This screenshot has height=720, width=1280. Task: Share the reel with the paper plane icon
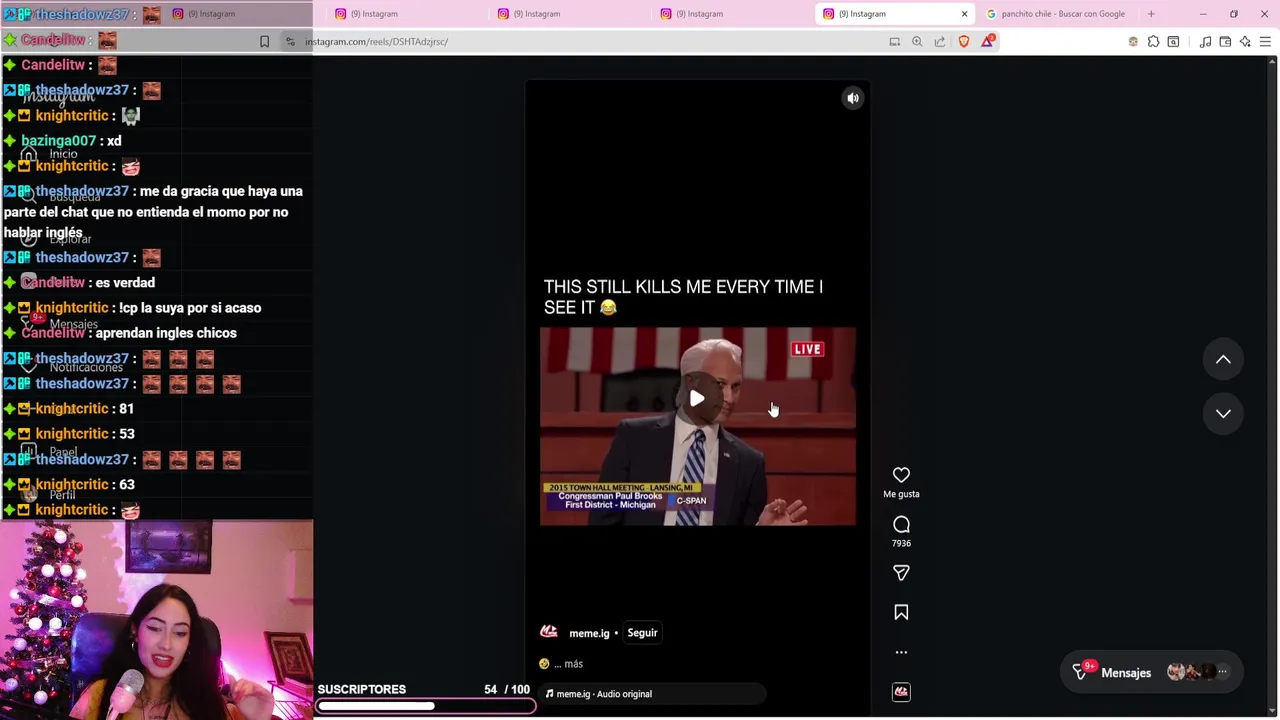pos(901,573)
